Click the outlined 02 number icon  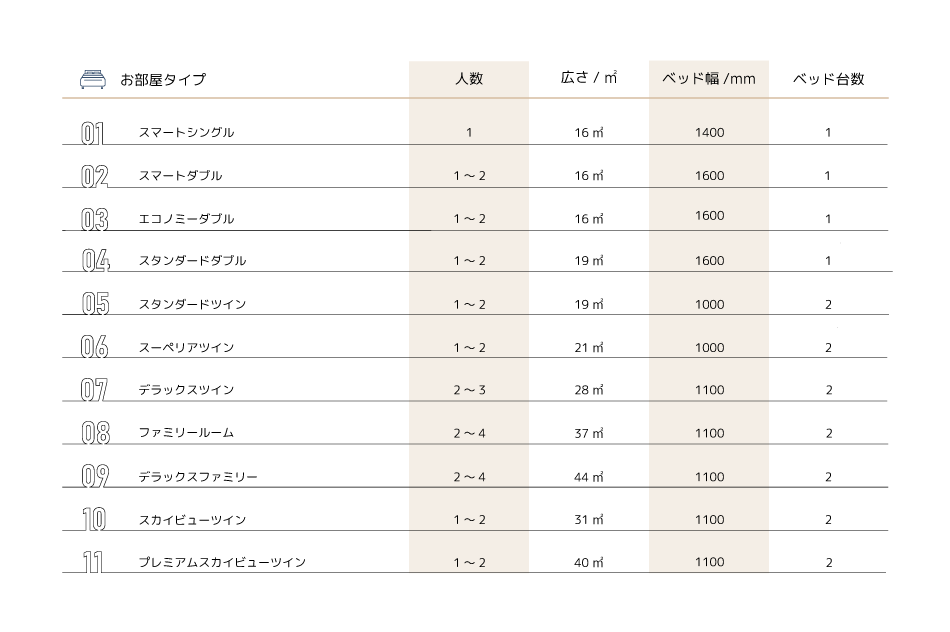pyautogui.click(x=95, y=176)
